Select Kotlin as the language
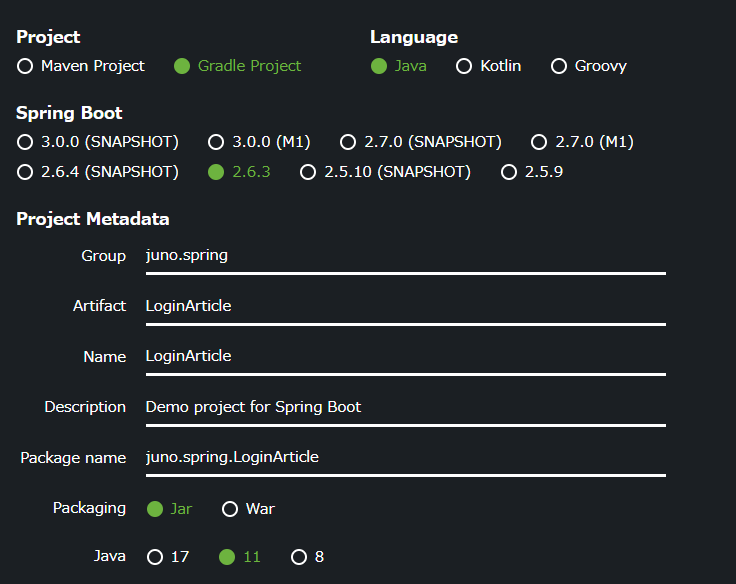Screen dimensions: 736x584 [464, 66]
